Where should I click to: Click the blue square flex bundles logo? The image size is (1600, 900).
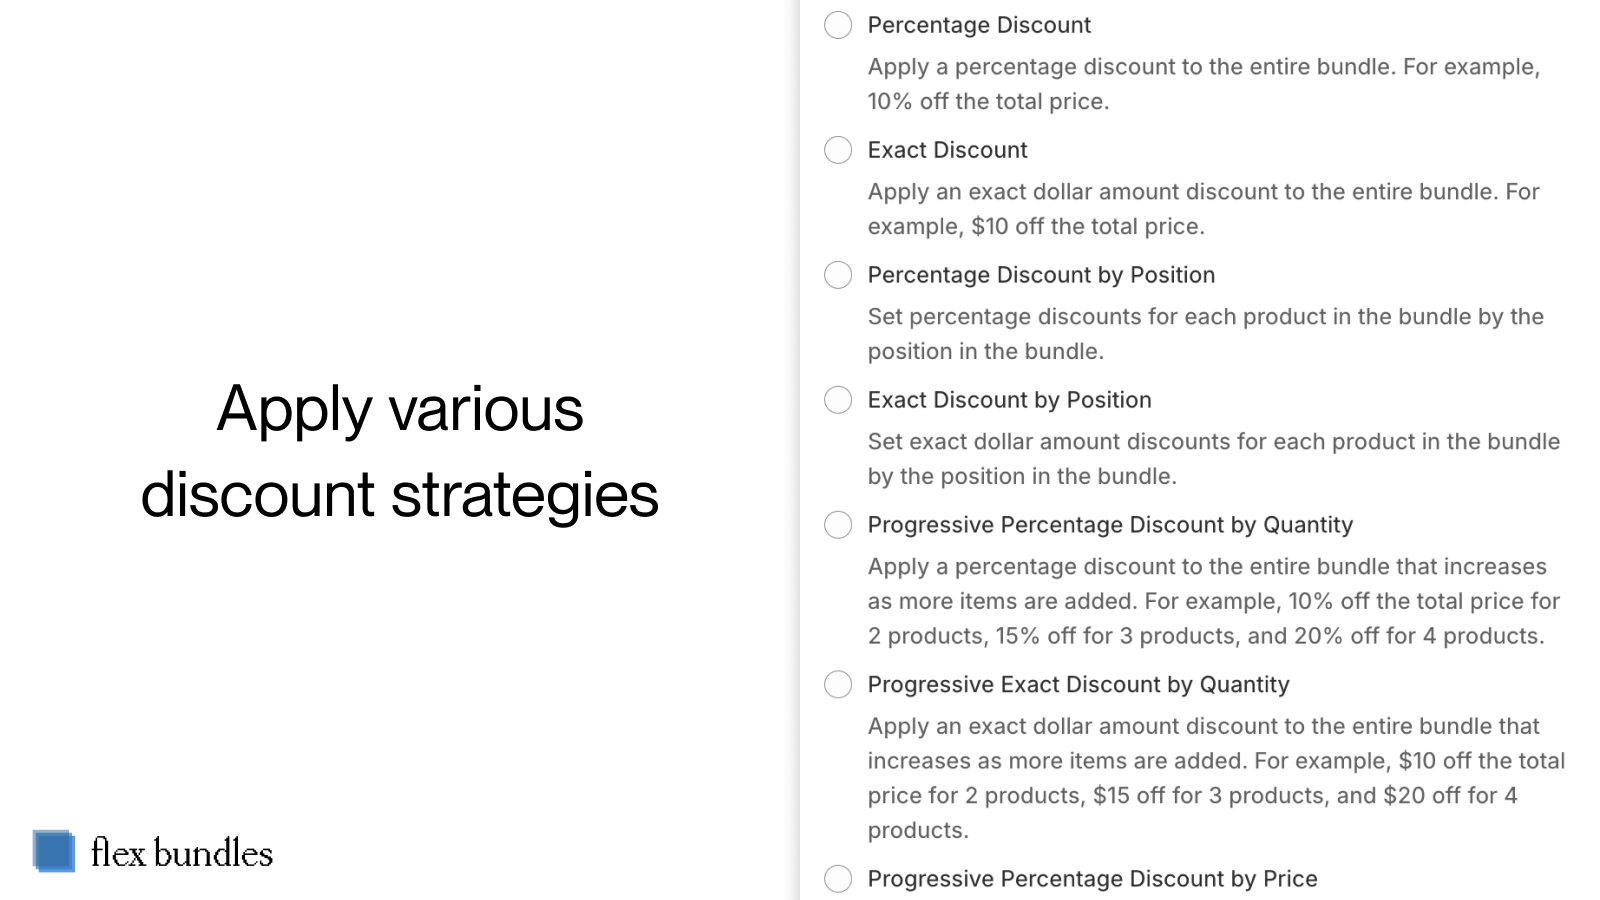54,851
